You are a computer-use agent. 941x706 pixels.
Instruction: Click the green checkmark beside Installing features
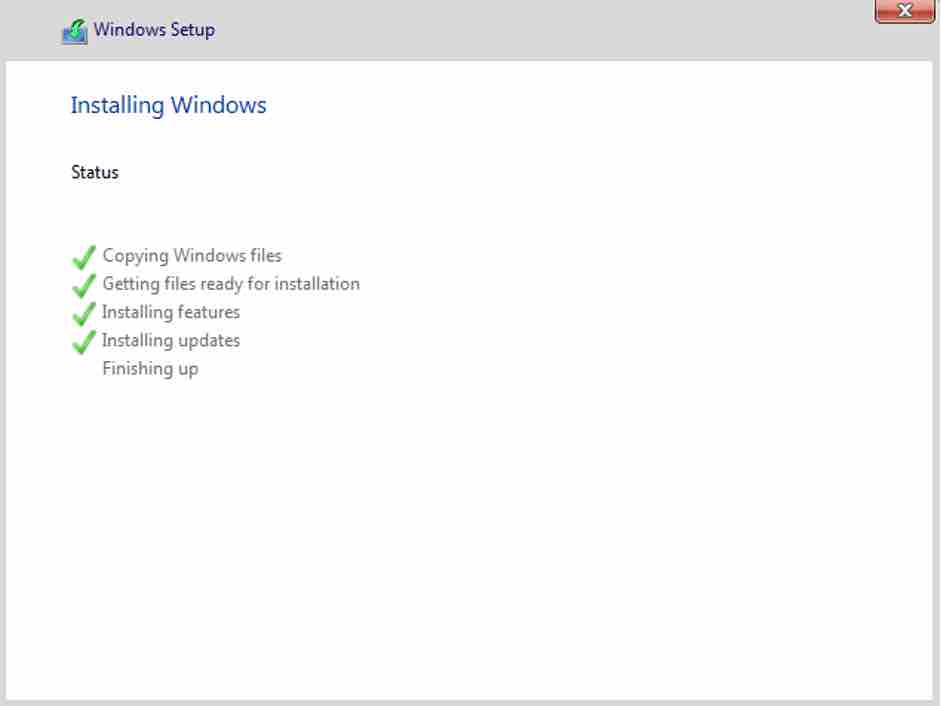tap(84, 313)
